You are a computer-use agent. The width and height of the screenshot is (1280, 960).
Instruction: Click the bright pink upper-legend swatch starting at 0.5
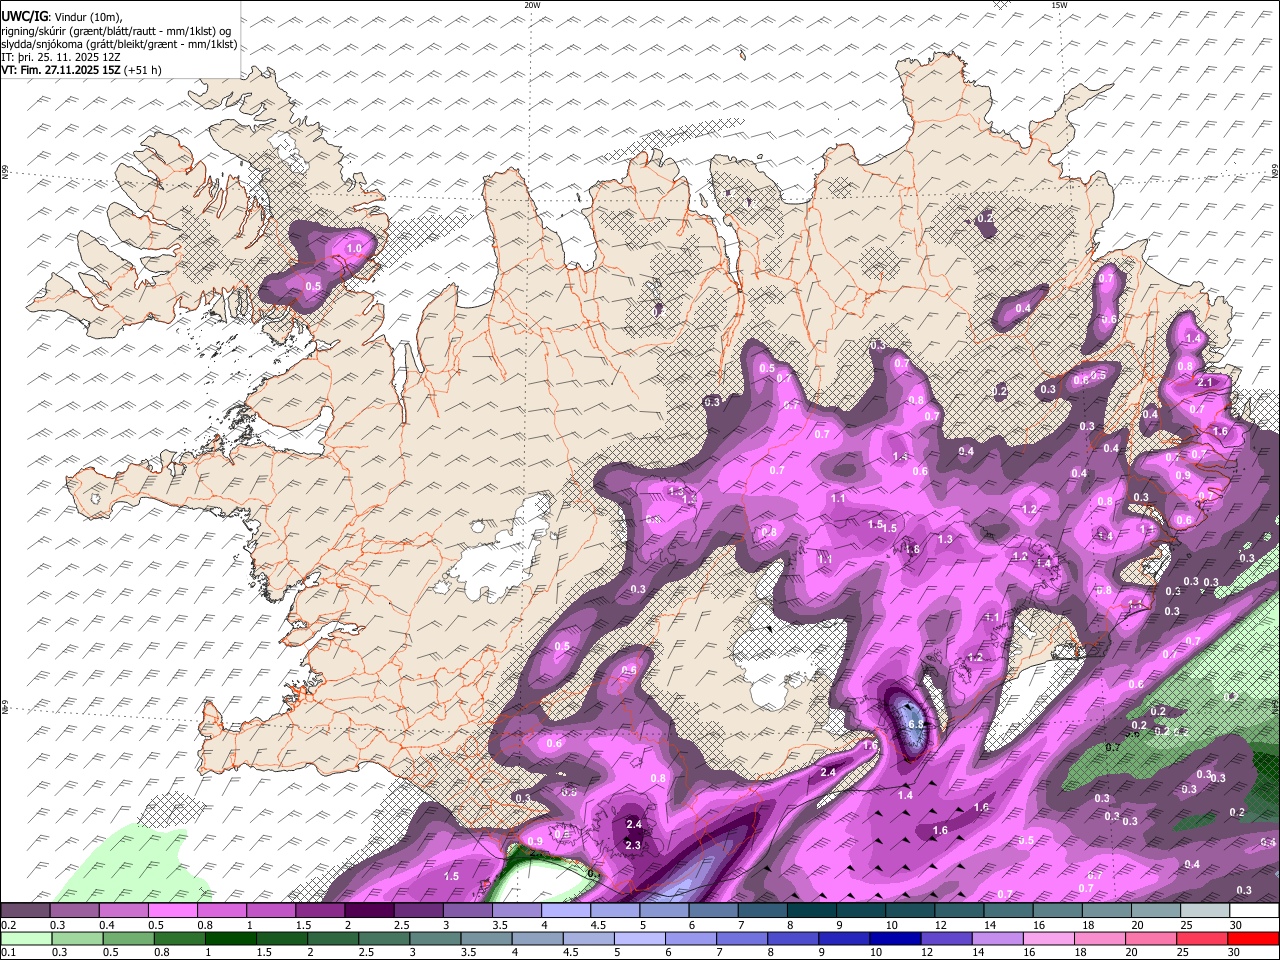coord(172,911)
